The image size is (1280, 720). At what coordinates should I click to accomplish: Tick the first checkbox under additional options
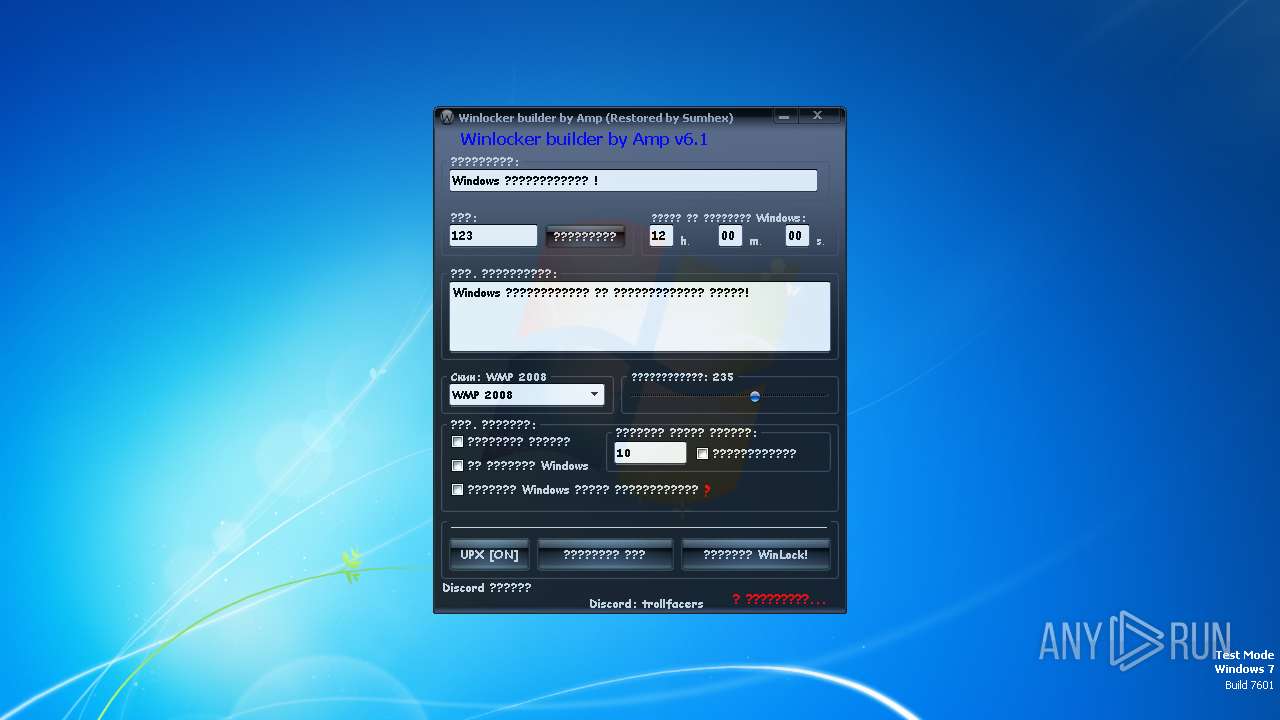coord(458,441)
